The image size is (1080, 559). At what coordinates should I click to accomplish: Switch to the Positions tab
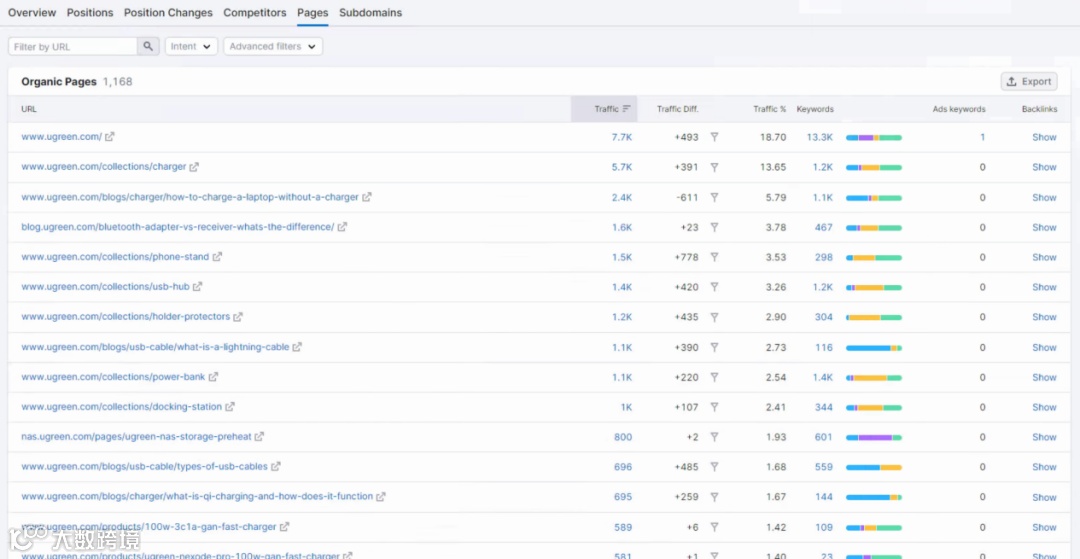90,12
